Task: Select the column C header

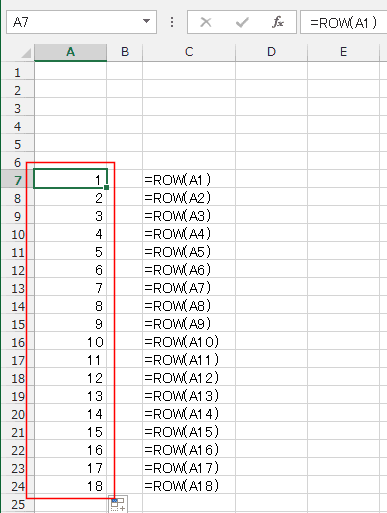Action: [x=189, y=52]
